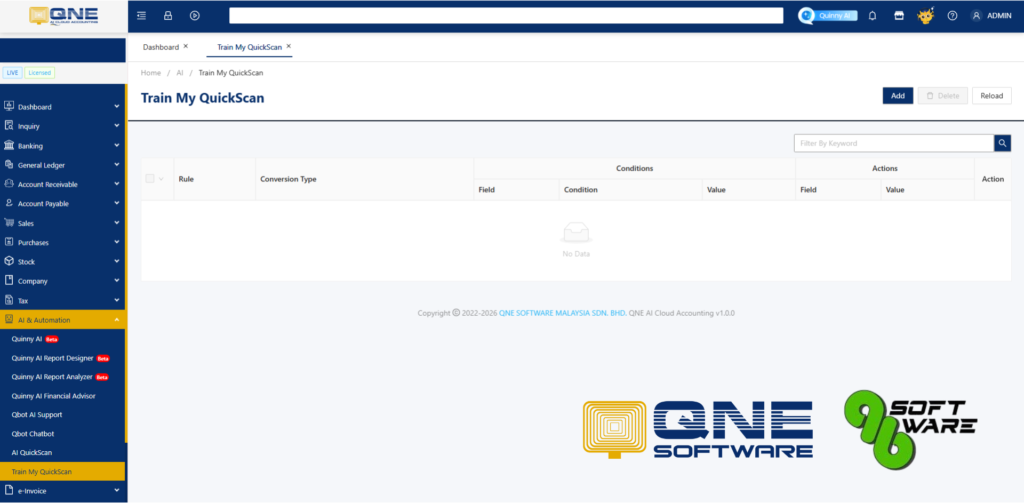The image size is (1024, 503).
Task: Expand the Dashboard menu chevron
Action: [117, 106]
